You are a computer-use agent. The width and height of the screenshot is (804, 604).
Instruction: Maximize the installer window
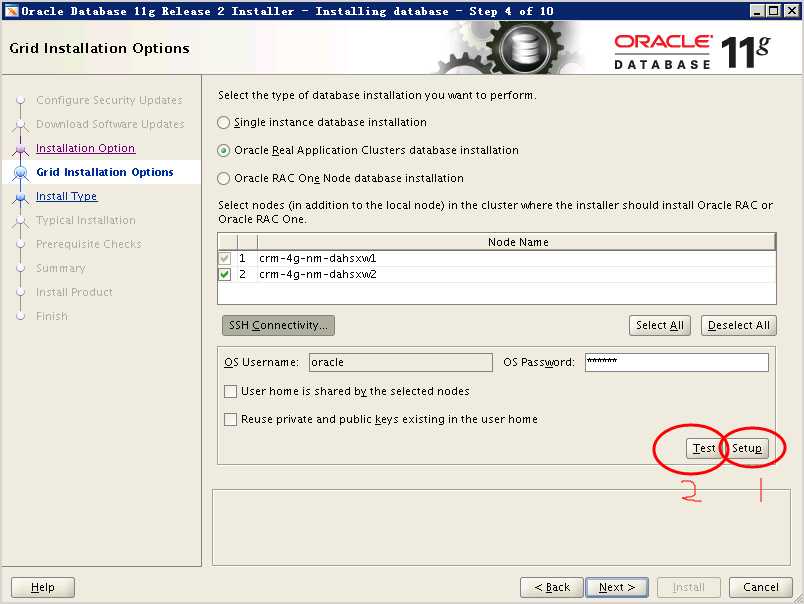tap(774, 11)
